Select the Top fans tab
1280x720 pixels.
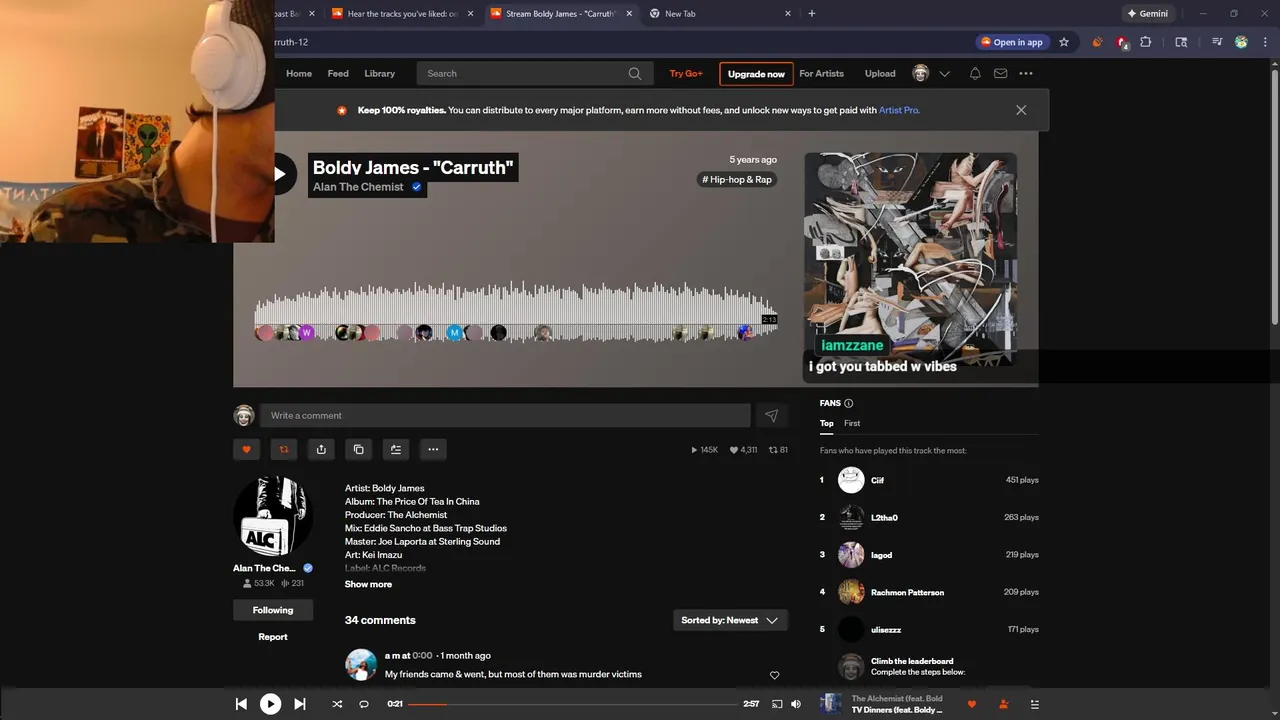826,423
